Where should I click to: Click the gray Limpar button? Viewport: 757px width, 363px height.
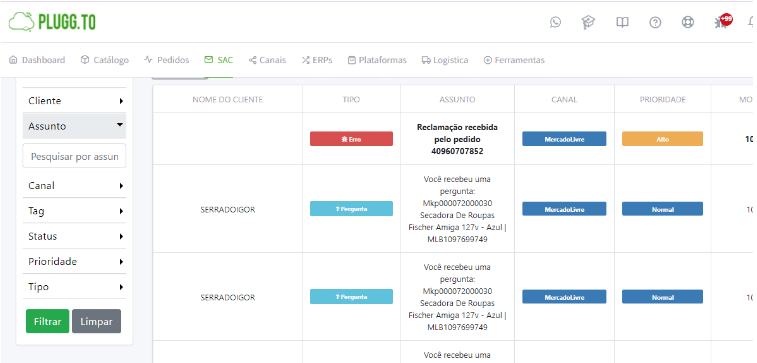[97, 321]
